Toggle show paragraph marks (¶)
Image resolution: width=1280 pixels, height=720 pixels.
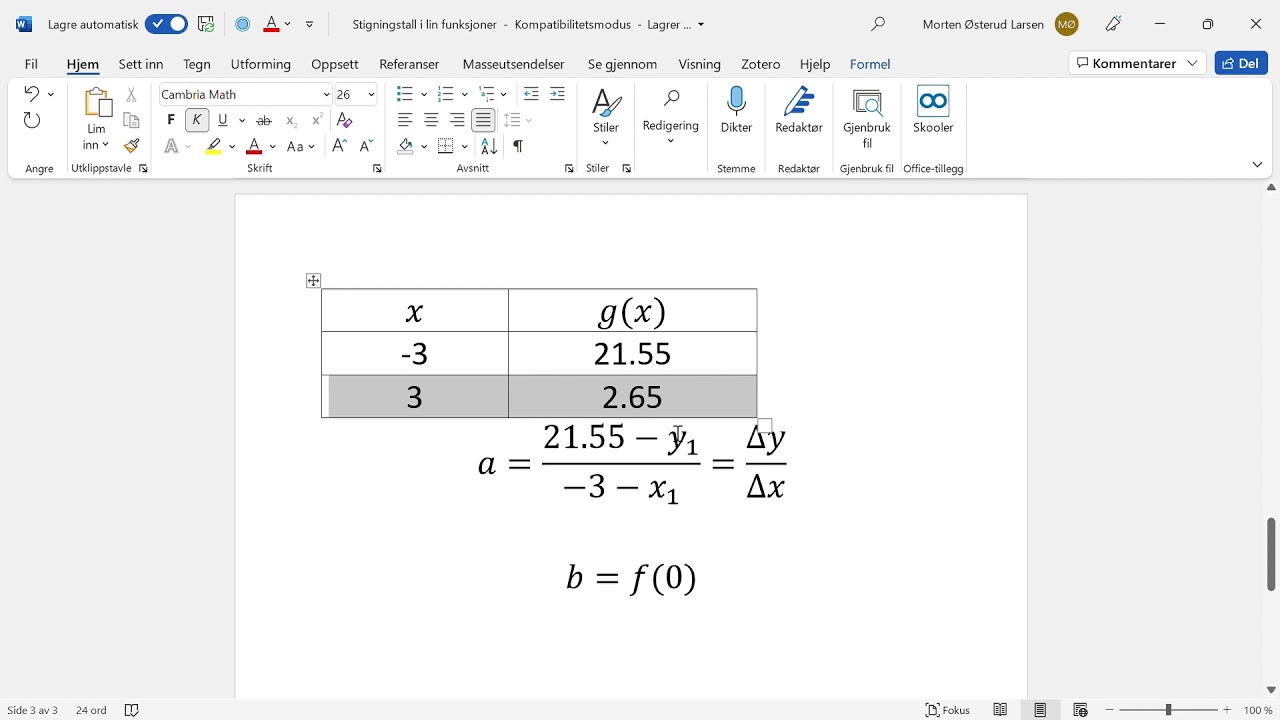(x=518, y=146)
